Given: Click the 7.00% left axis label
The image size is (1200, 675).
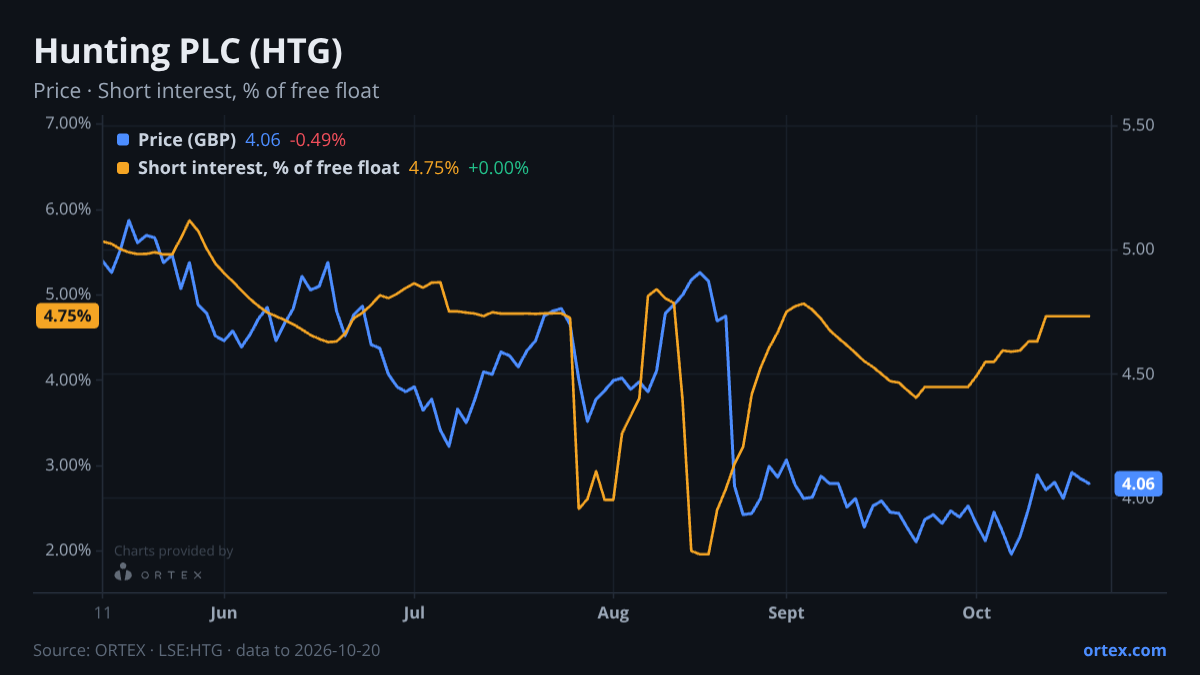Looking at the screenshot, I should click(x=68, y=123).
